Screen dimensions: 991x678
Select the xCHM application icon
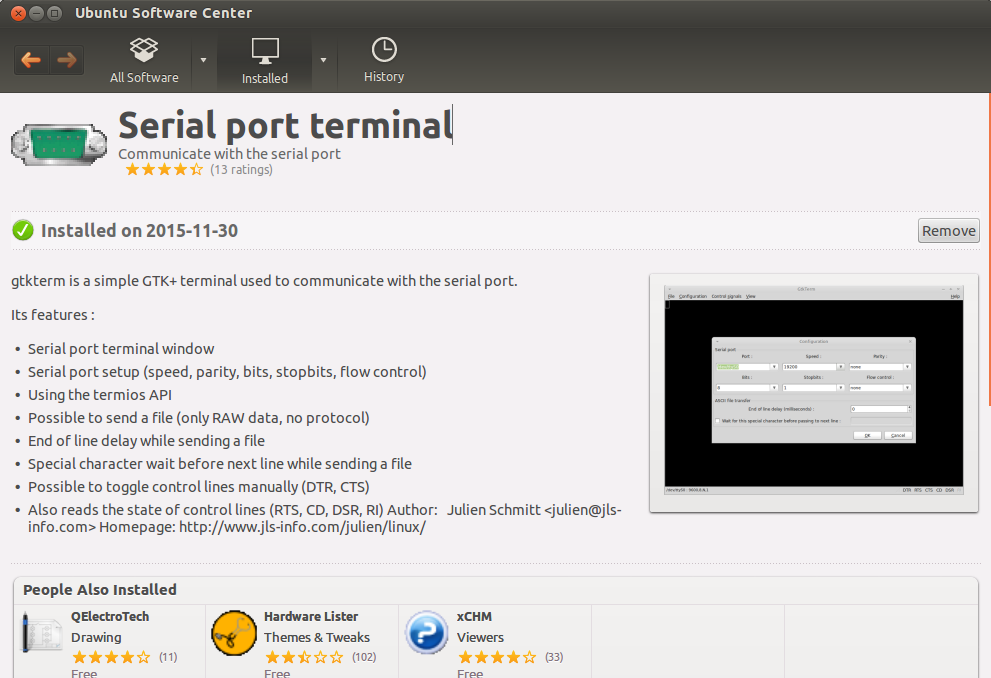[426, 632]
